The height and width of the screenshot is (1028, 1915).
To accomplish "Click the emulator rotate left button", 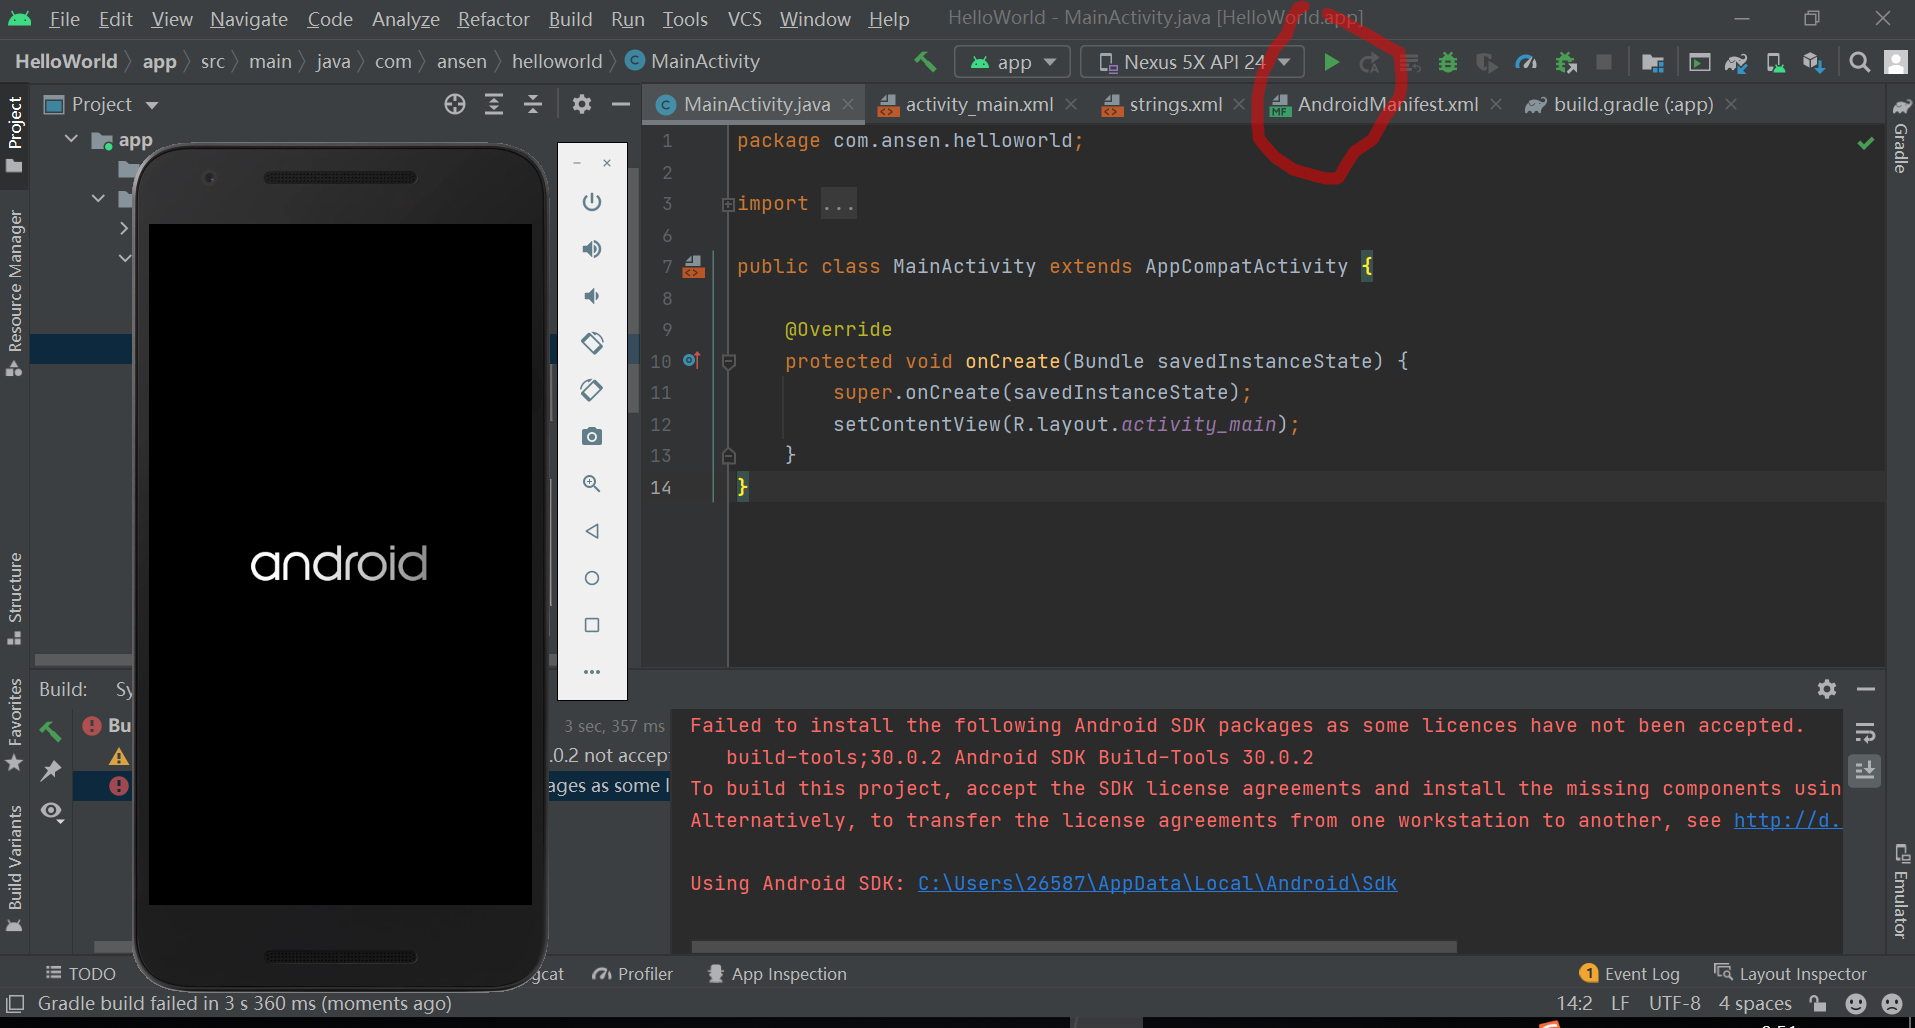I will click(592, 343).
